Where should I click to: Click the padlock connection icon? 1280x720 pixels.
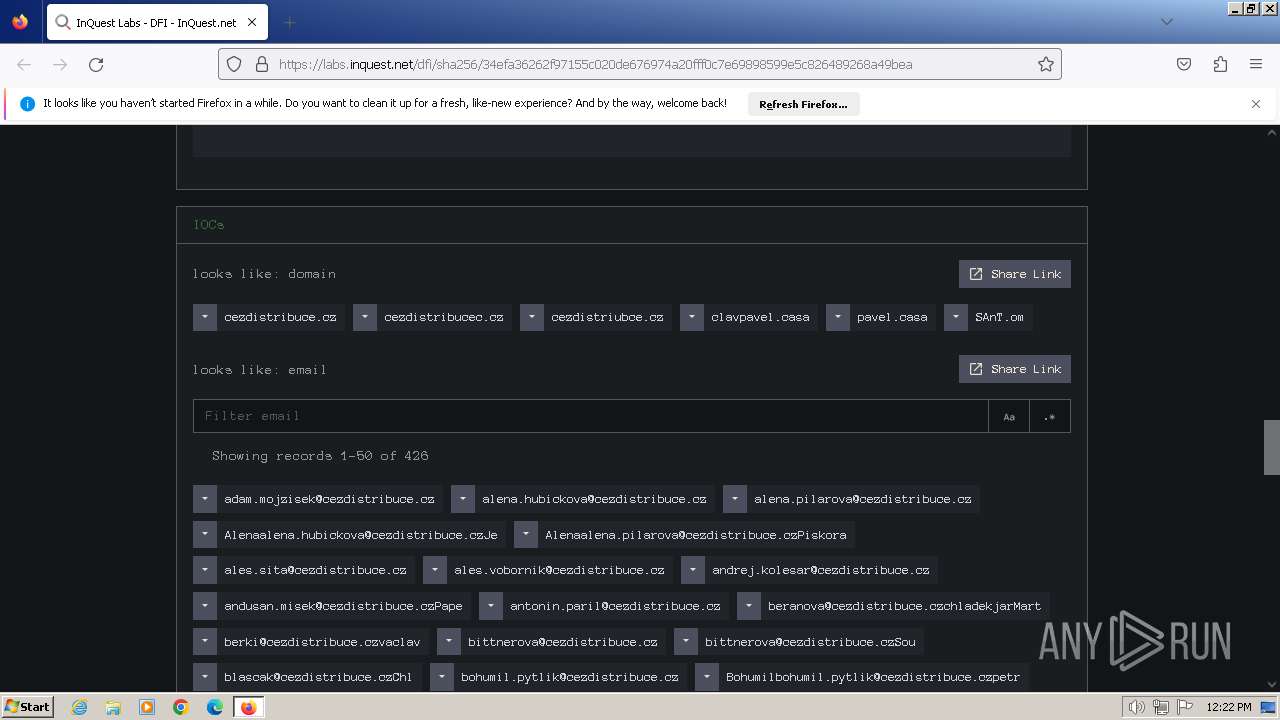(x=262, y=64)
